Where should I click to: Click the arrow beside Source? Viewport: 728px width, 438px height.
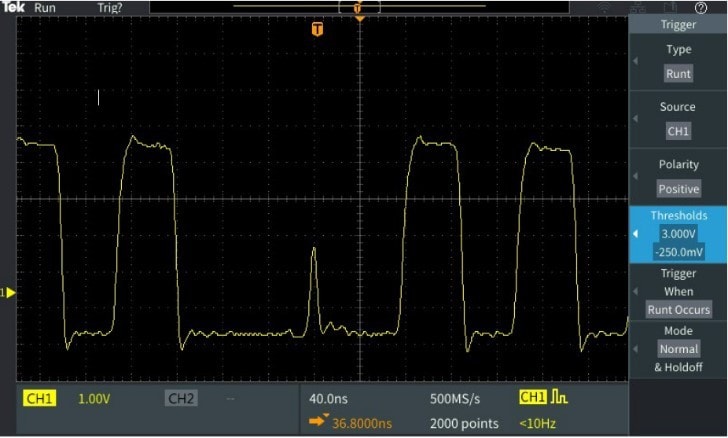coord(636,119)
